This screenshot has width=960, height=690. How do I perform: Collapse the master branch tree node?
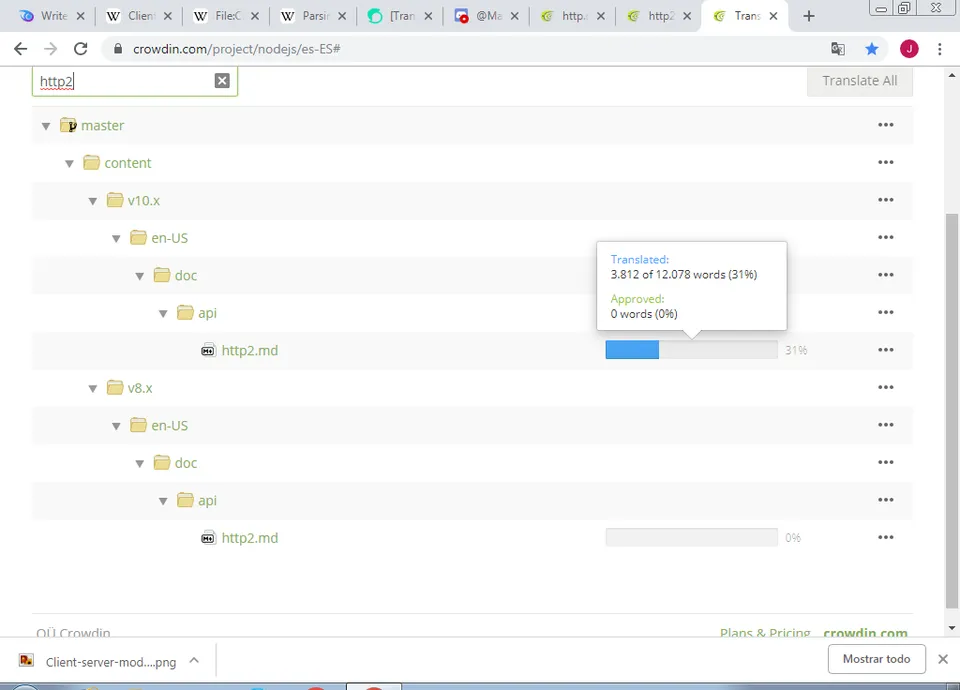point(46,126)
